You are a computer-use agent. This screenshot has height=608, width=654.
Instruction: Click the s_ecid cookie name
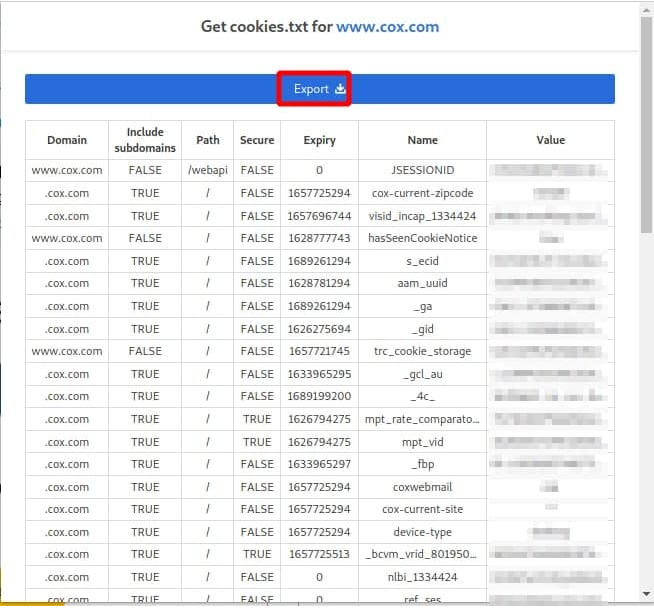(423, 261)
